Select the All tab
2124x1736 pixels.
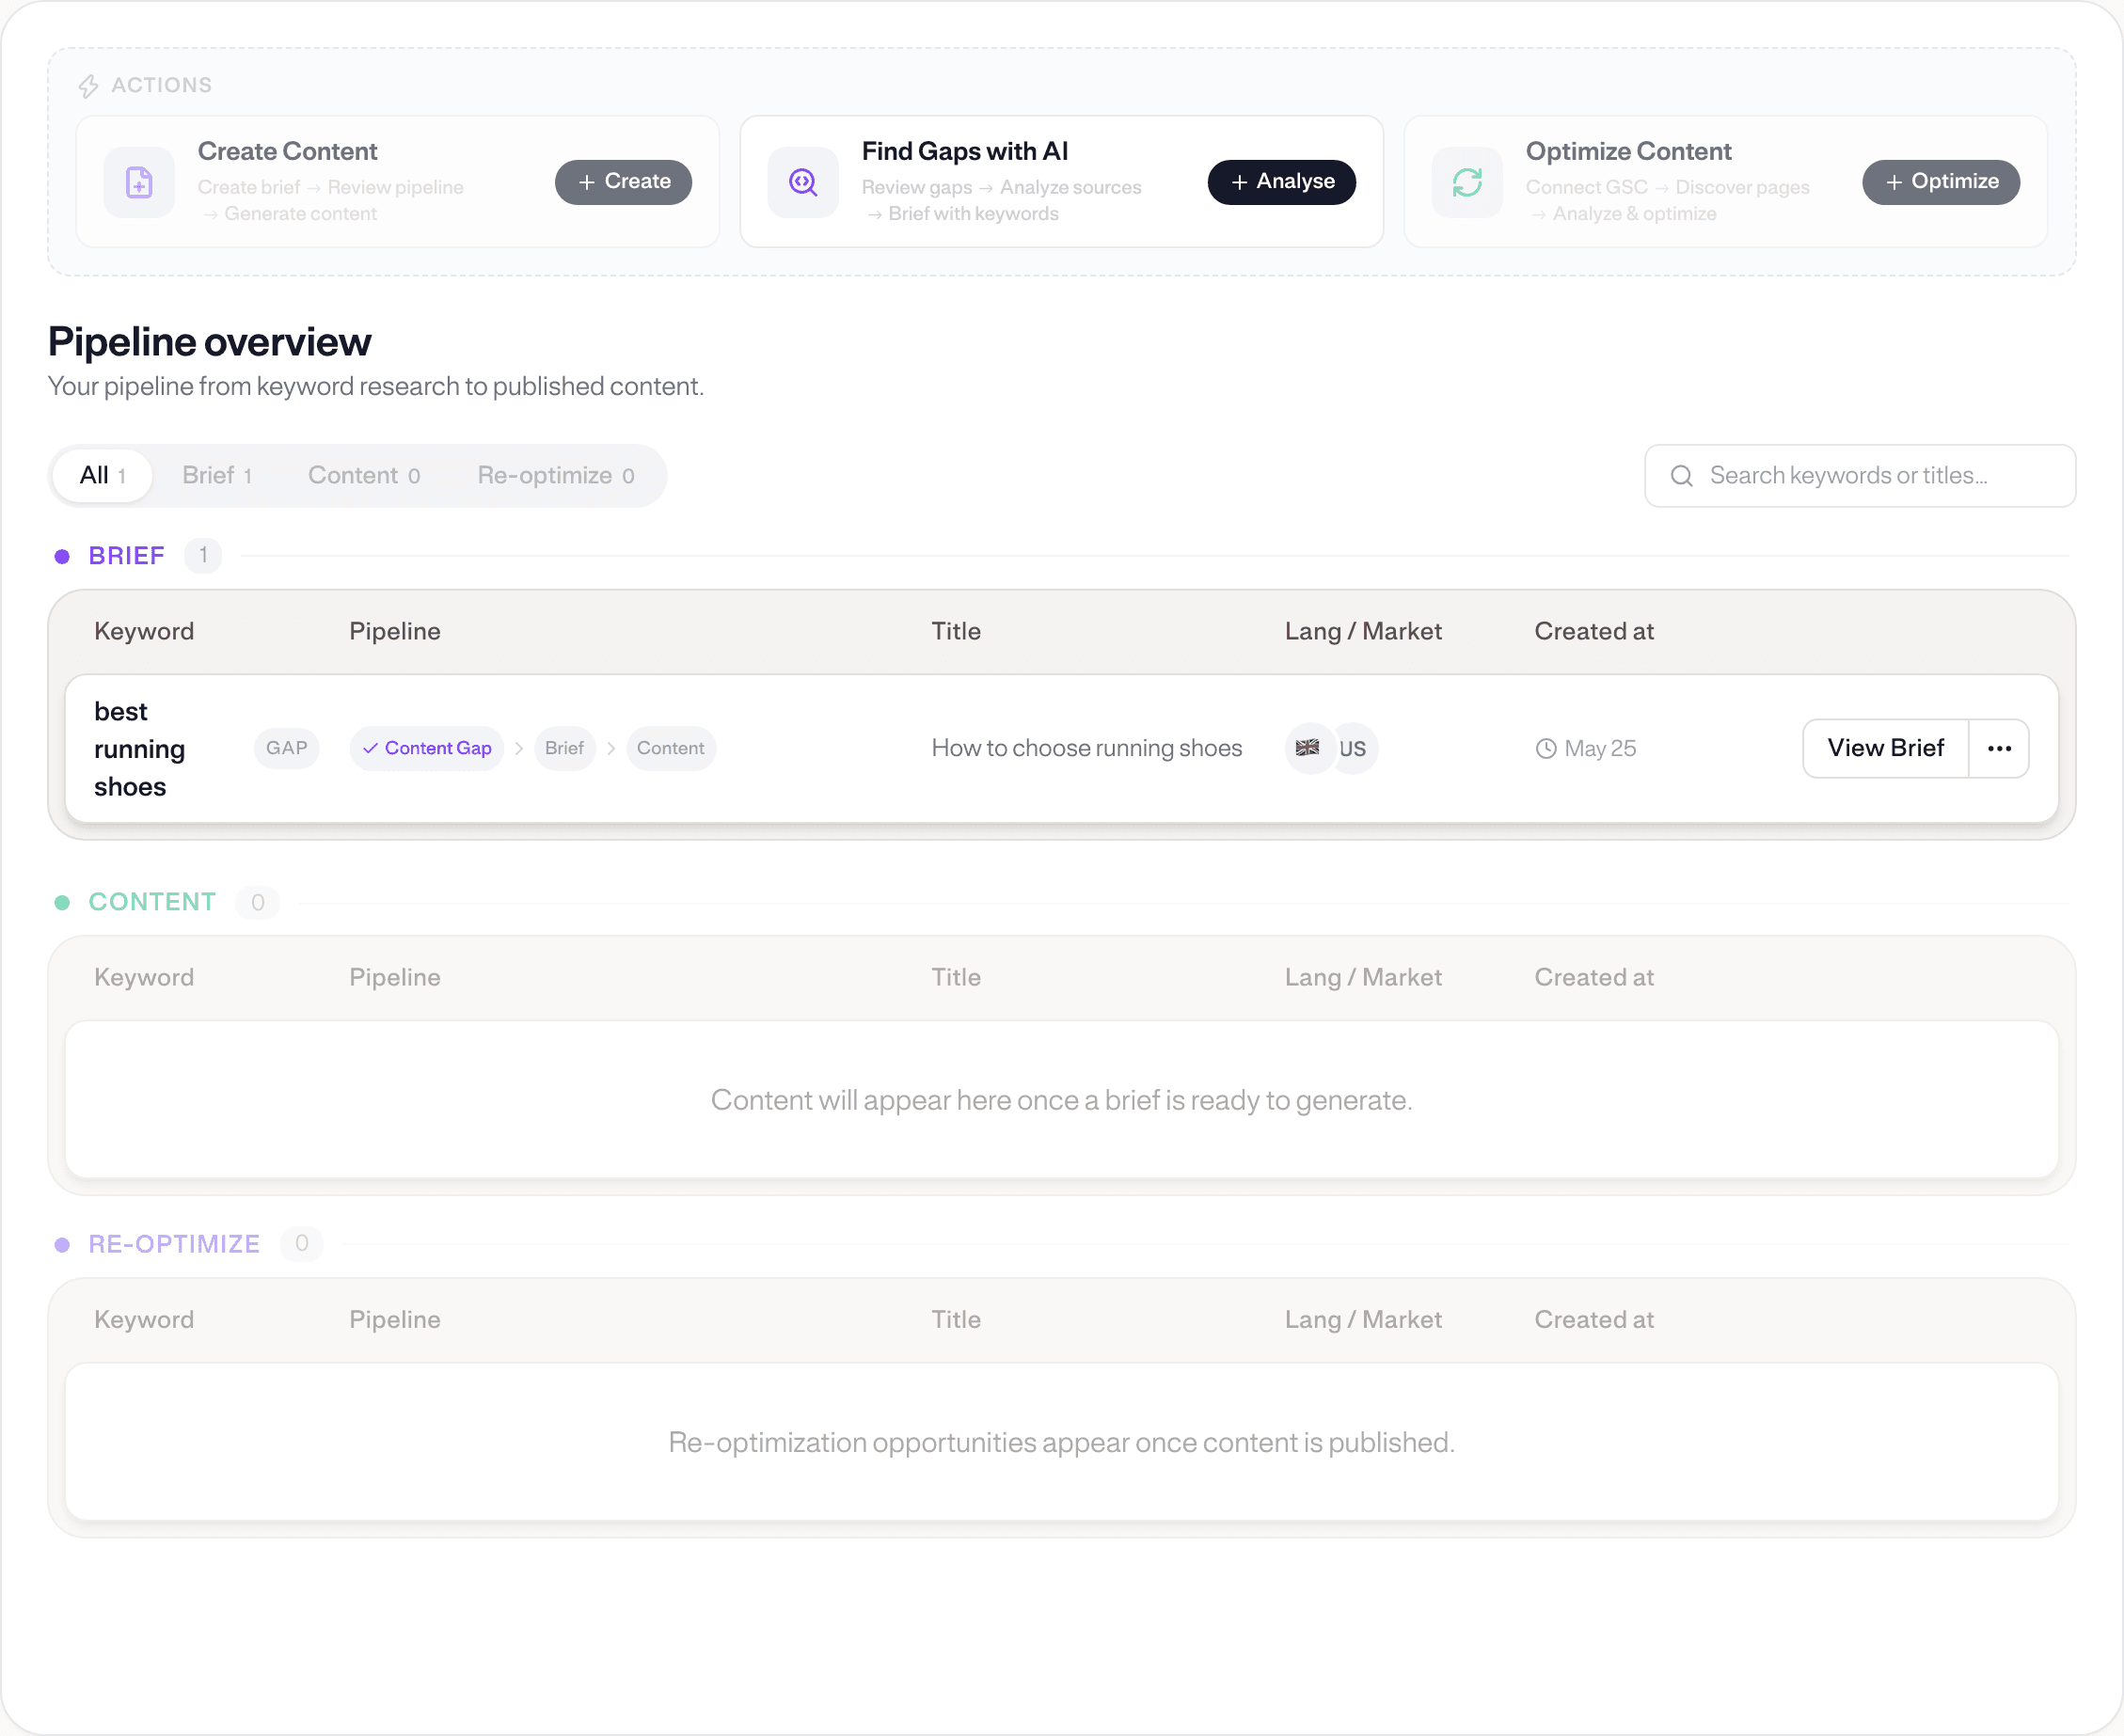click(103, 476)
